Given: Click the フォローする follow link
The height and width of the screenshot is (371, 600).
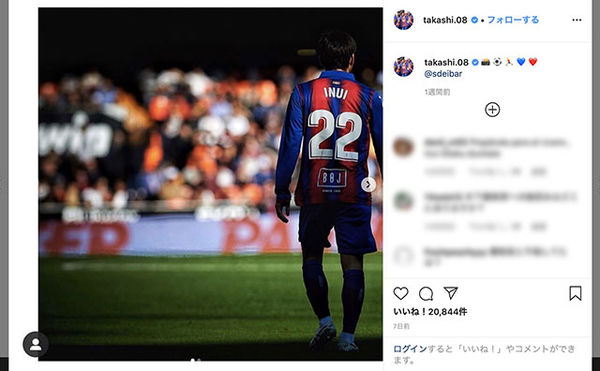Looking at the screenshot, I should tap(513, 20).
